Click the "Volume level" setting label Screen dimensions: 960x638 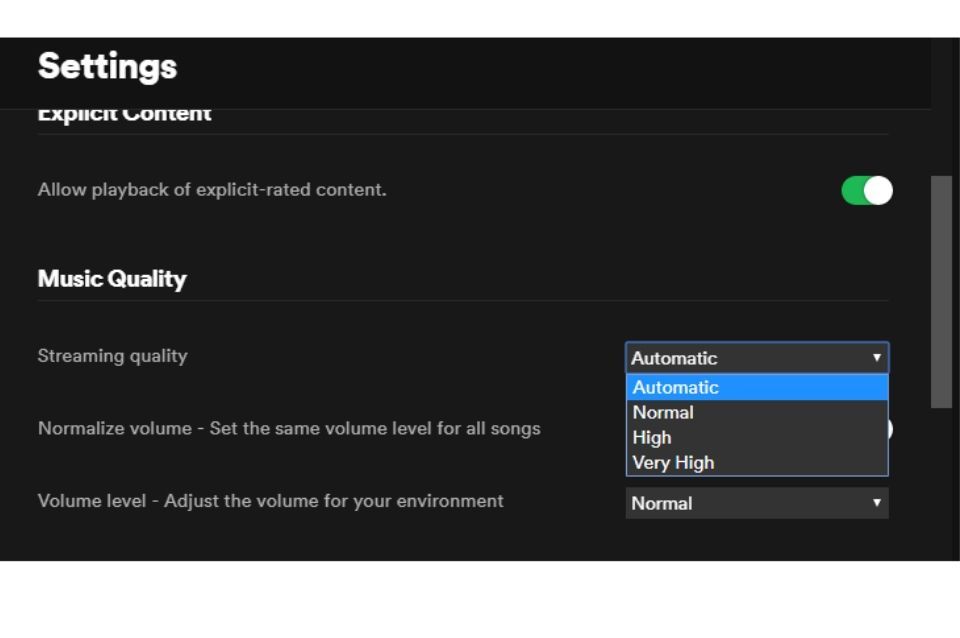pyautogui.click(x=269, y=501)
